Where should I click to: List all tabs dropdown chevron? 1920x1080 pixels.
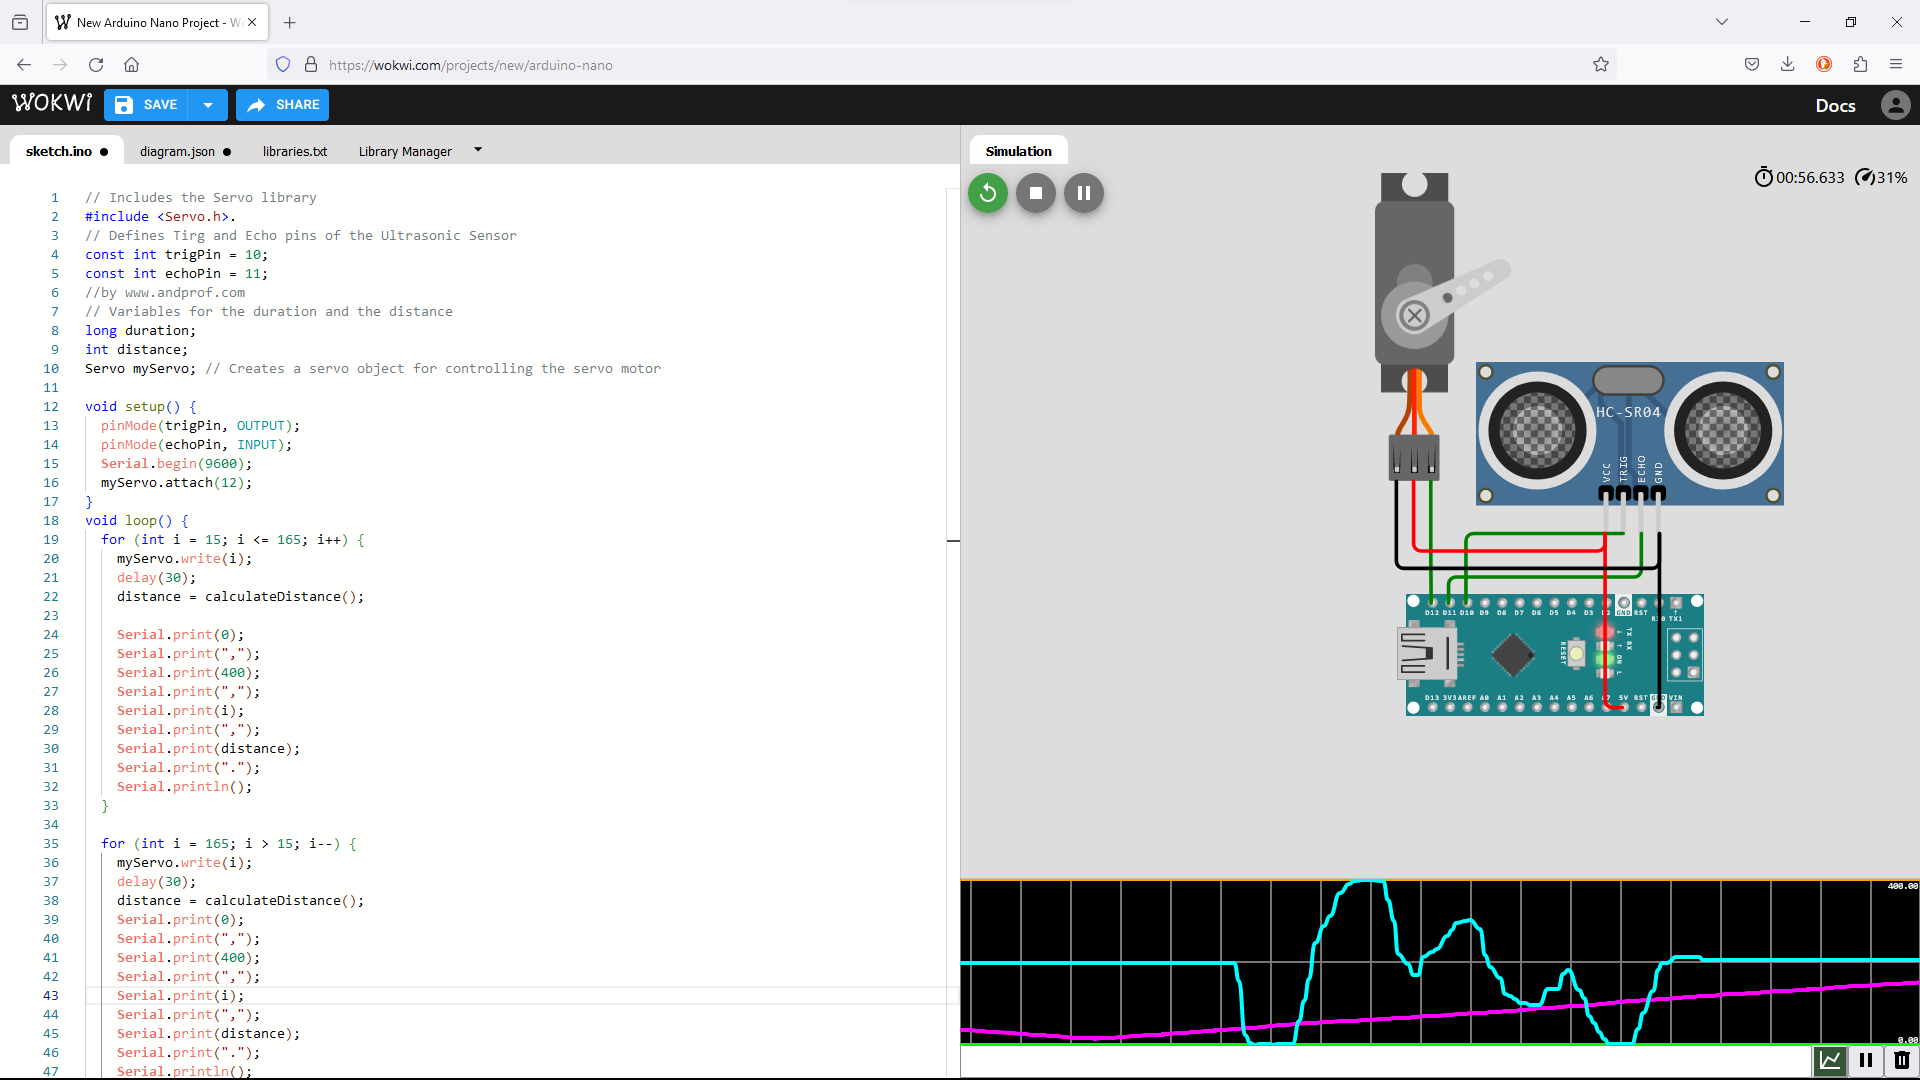tap(1722, 22)
